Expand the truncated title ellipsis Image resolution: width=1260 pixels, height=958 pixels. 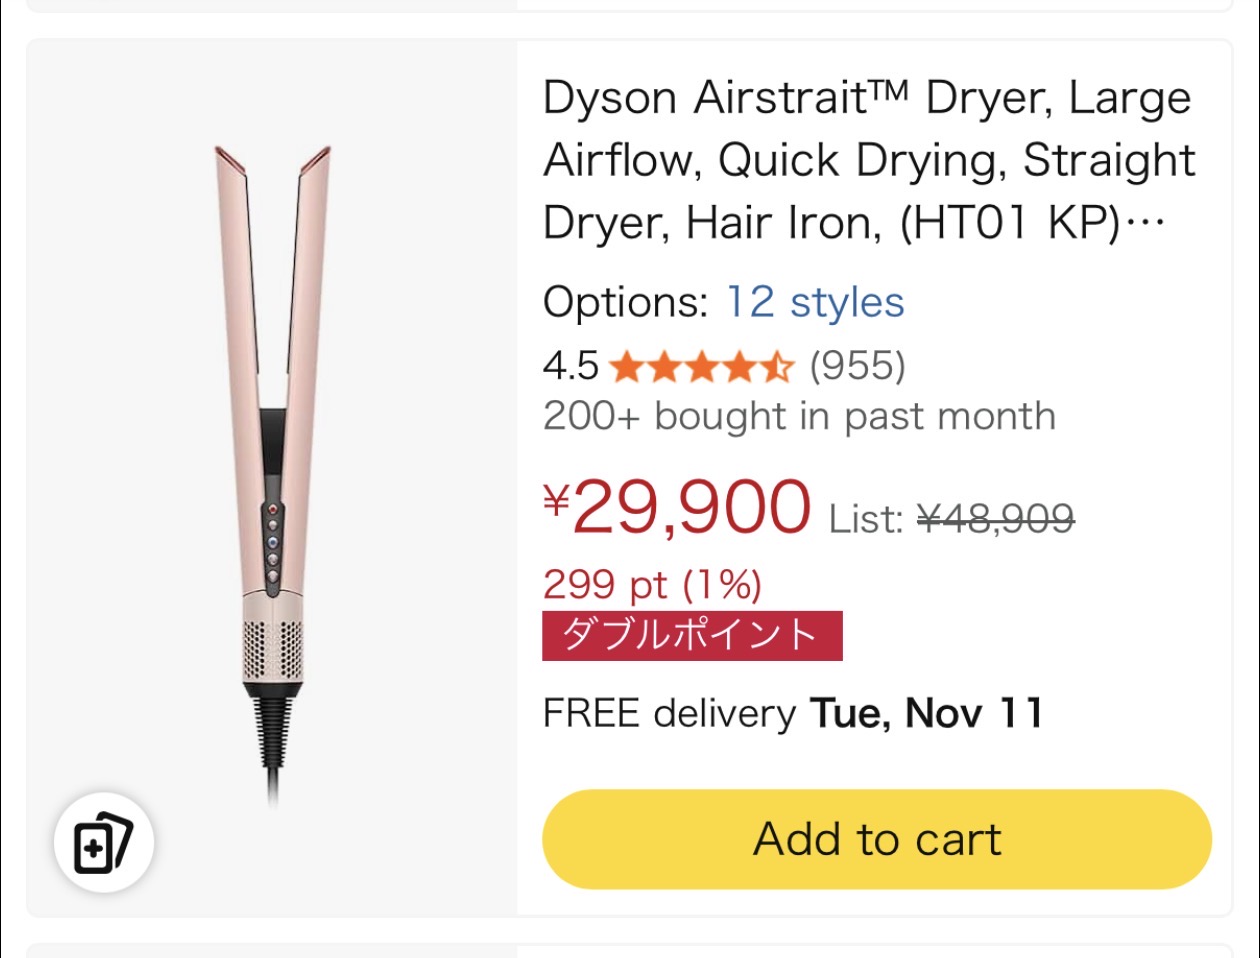click(1146, 224)
